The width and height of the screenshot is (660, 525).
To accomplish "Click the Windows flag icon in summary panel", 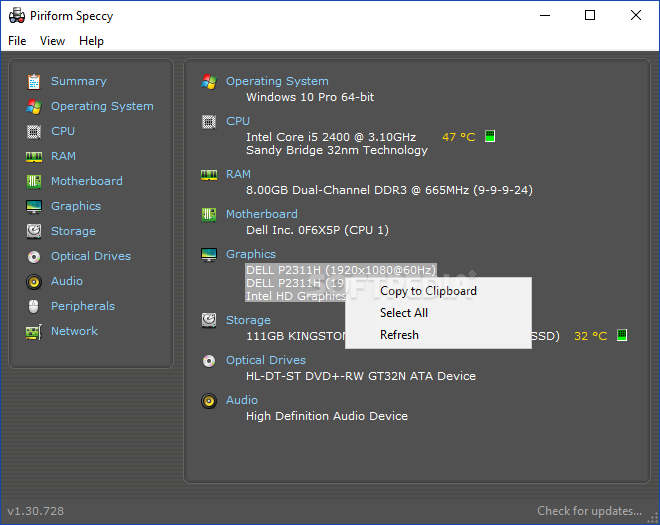I will pos(209,82).
